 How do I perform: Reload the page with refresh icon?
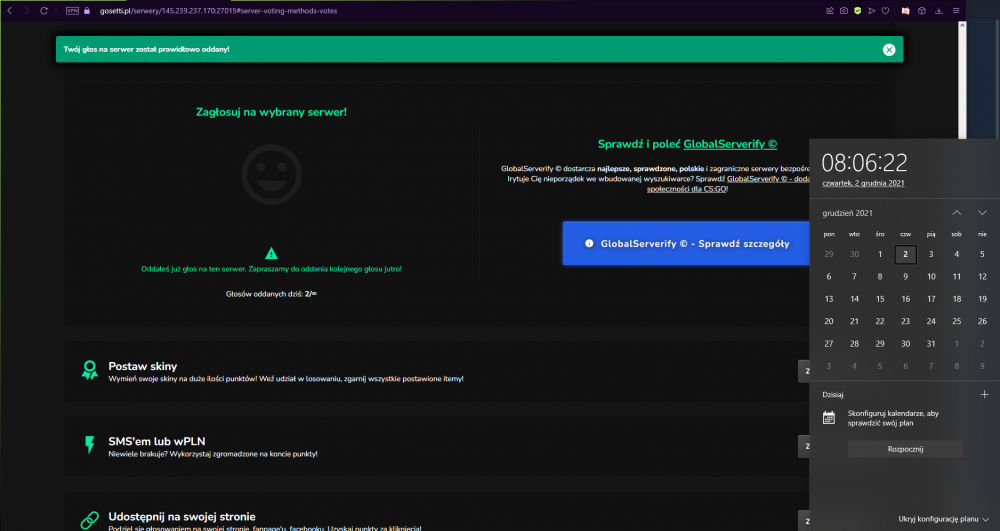coord(44,11)
